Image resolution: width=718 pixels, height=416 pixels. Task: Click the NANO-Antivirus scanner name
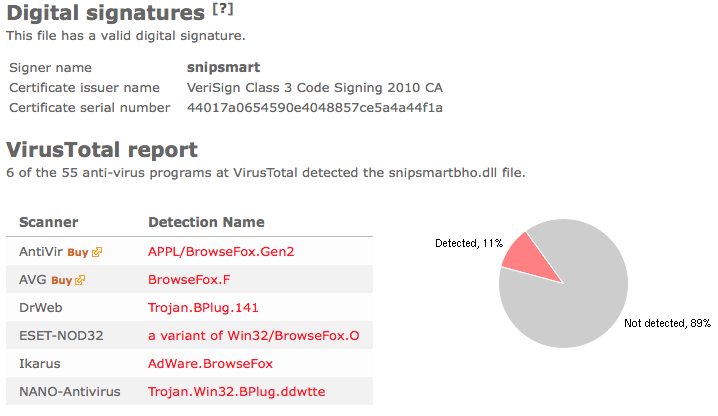pos(70,392)
